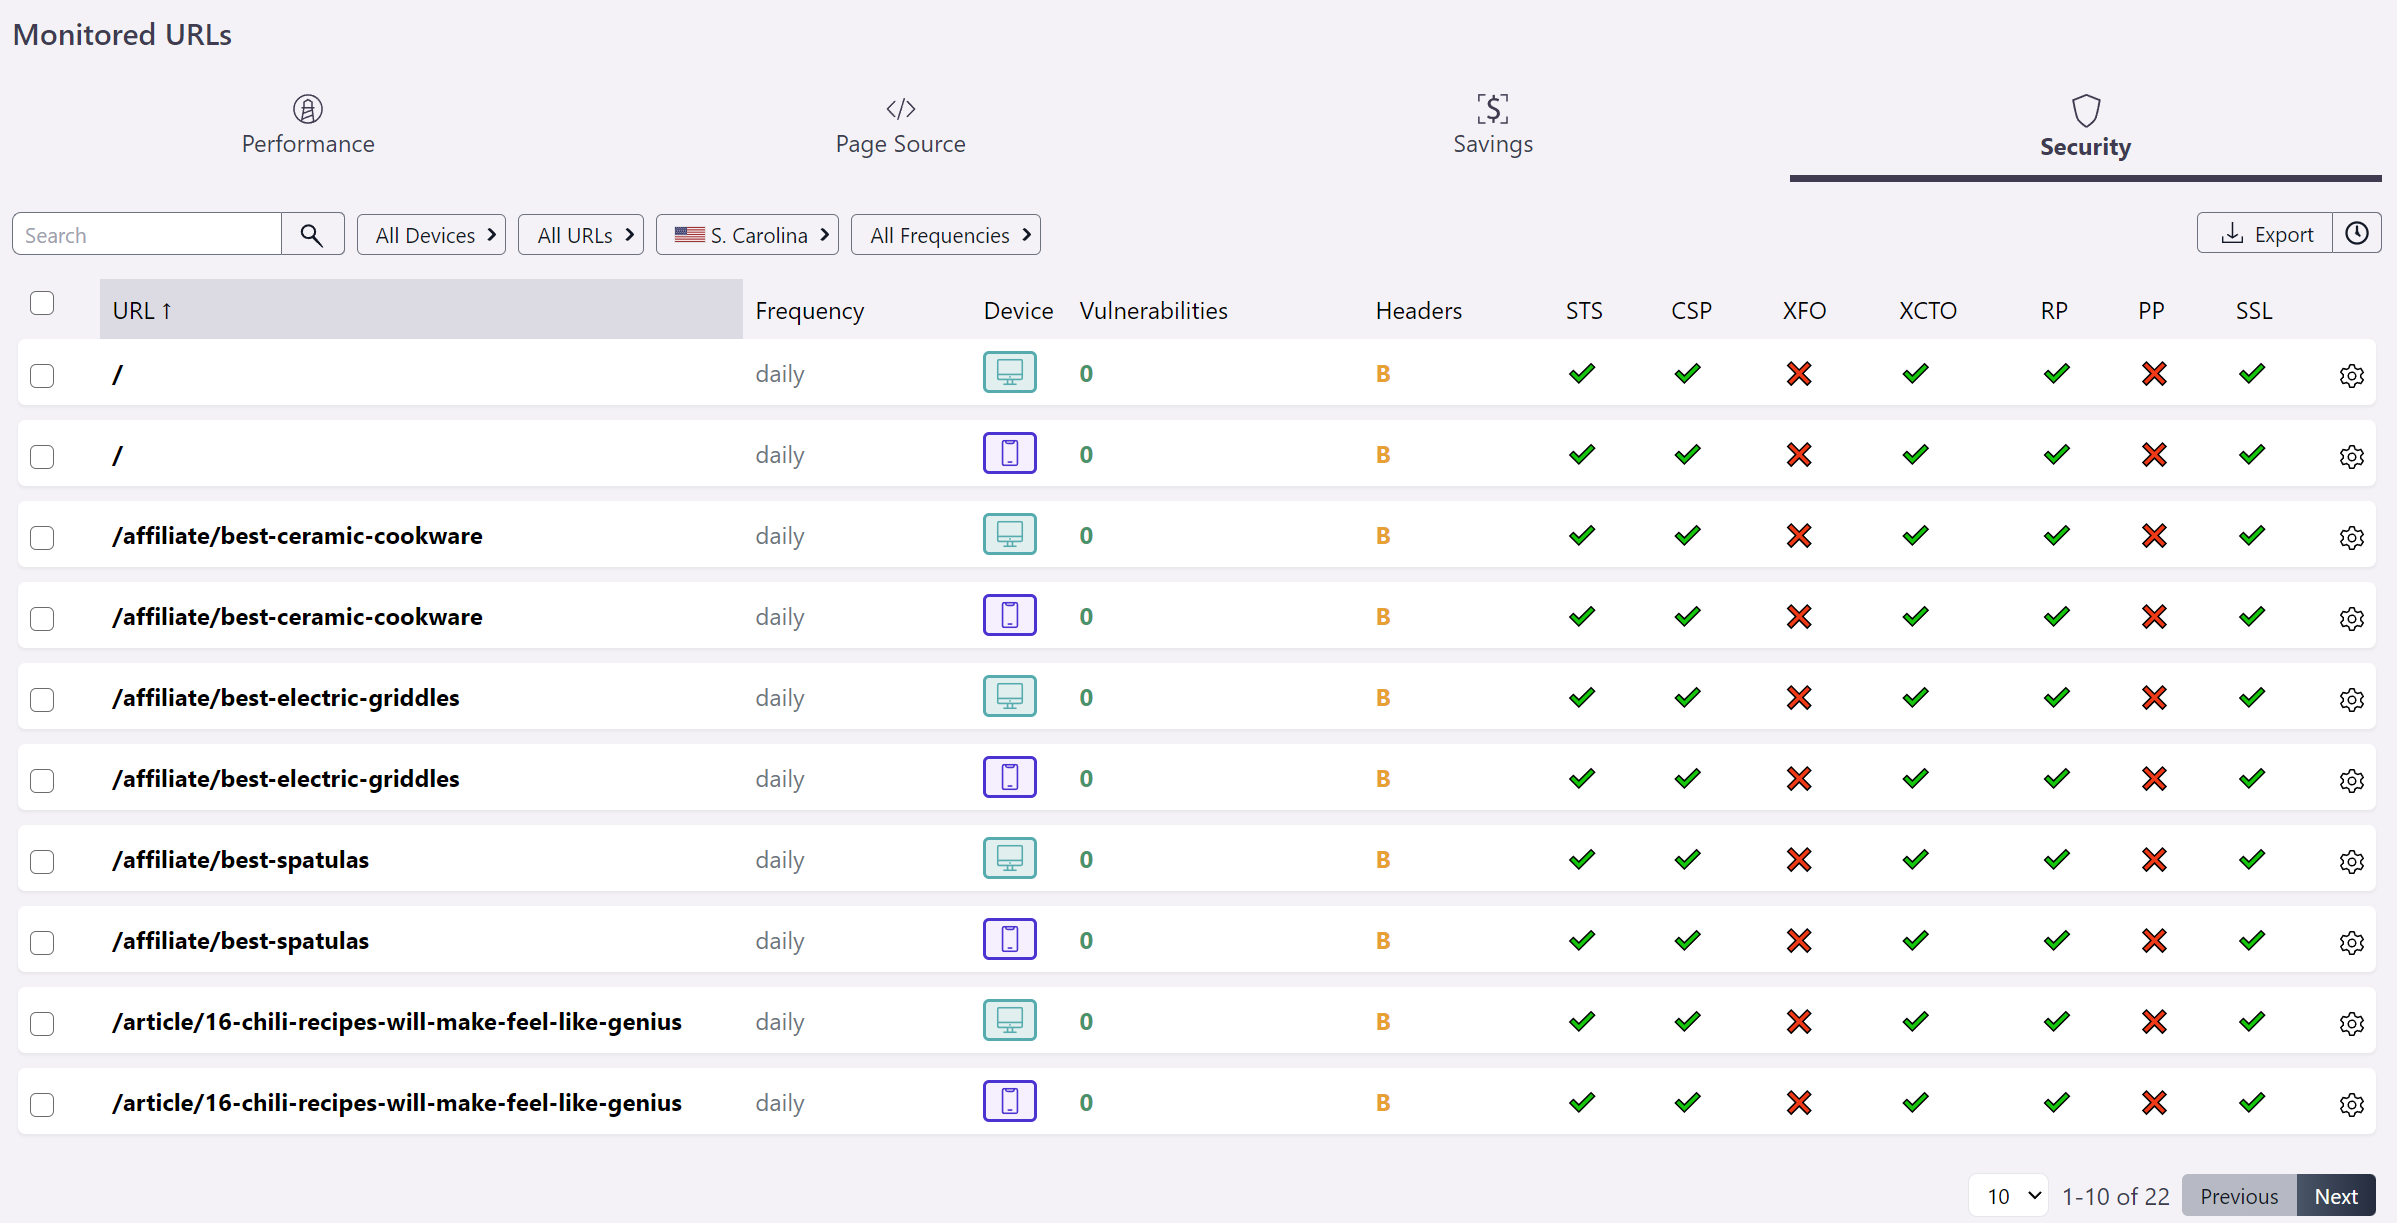Check desktop 16-chili-recipes row checkbox
The width and height of the screenshot is (2397, 1223).
(x=42, y=1024)
